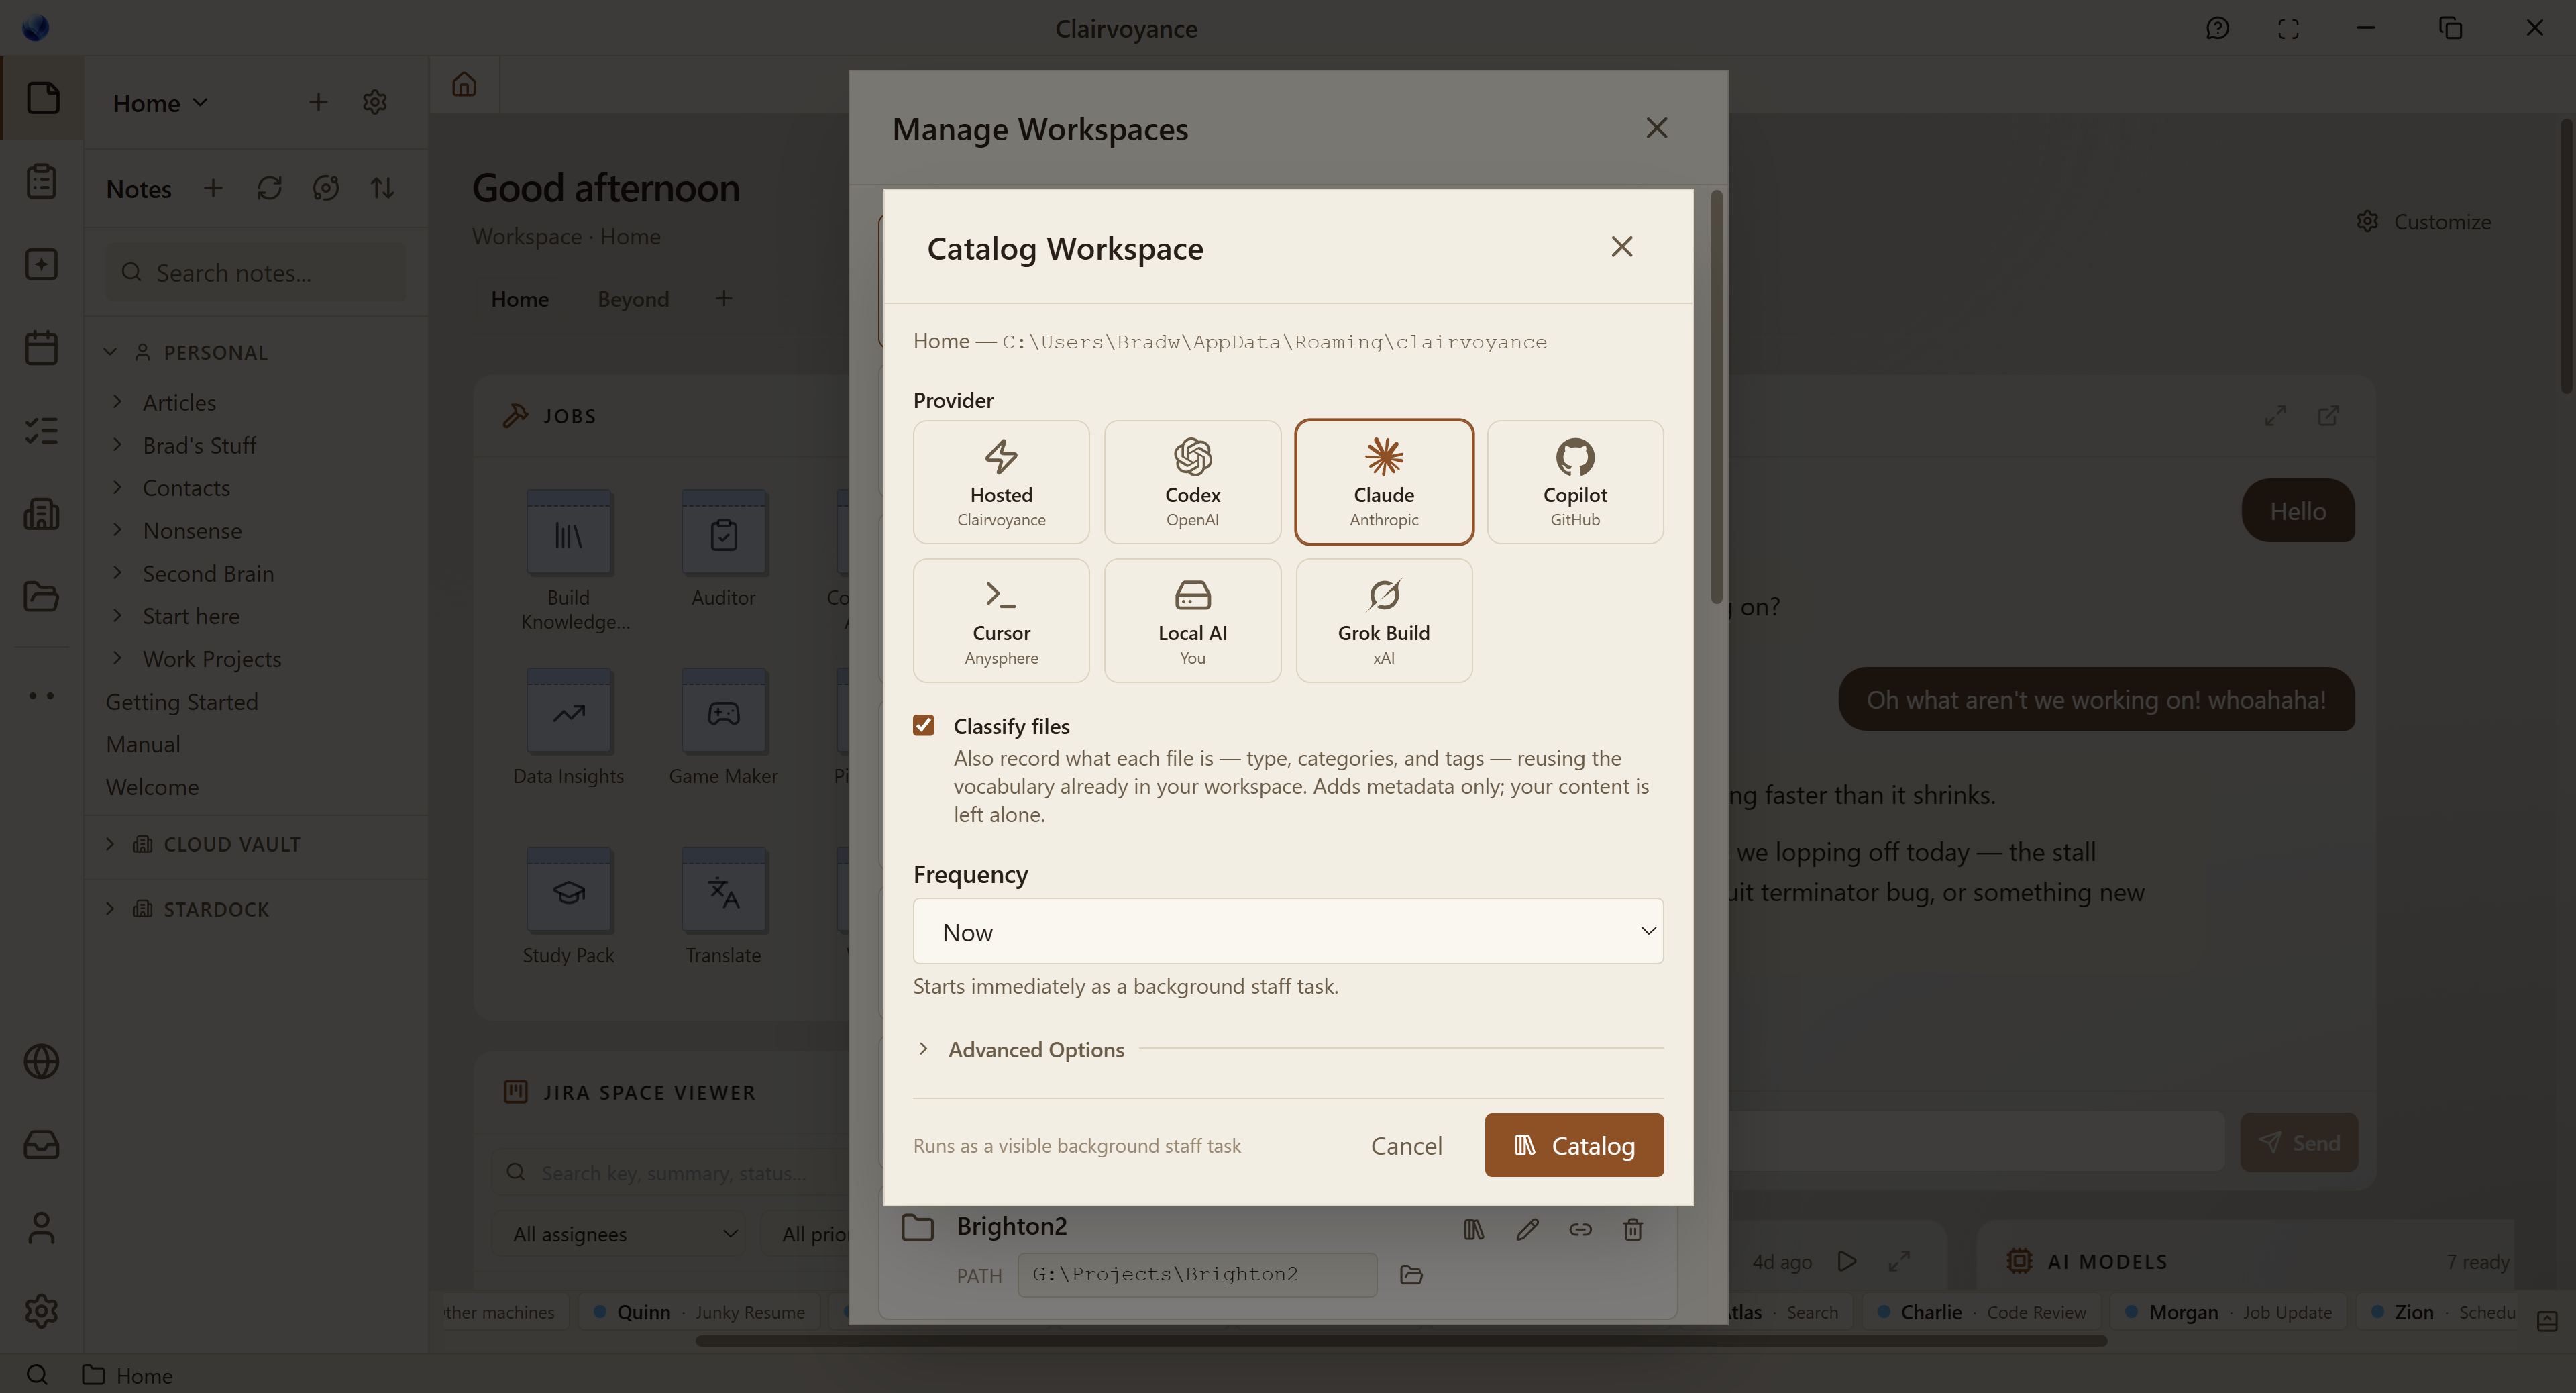This screenshot has width=2576, height=1393.
Task: Open the calendar icon in left rail
Action: pos(42,348)
